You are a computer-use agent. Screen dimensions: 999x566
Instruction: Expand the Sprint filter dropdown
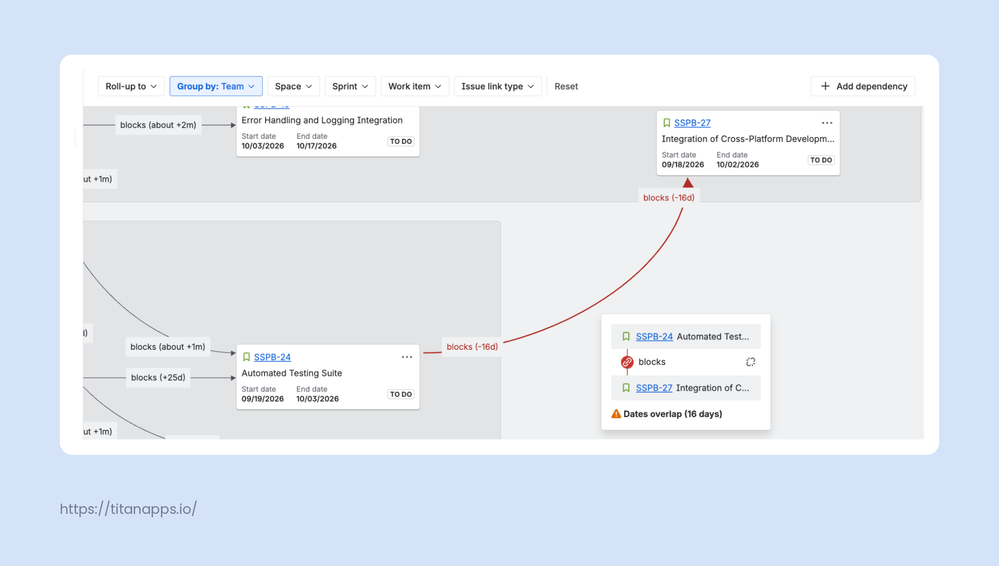point(350,86)
